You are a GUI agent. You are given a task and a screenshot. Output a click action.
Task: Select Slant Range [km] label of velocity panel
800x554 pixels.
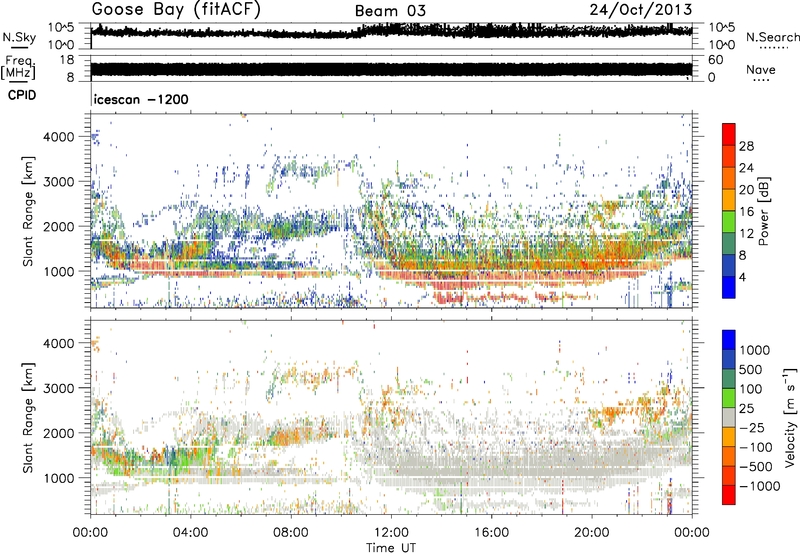pyautogui.click(x=28, y=418)
